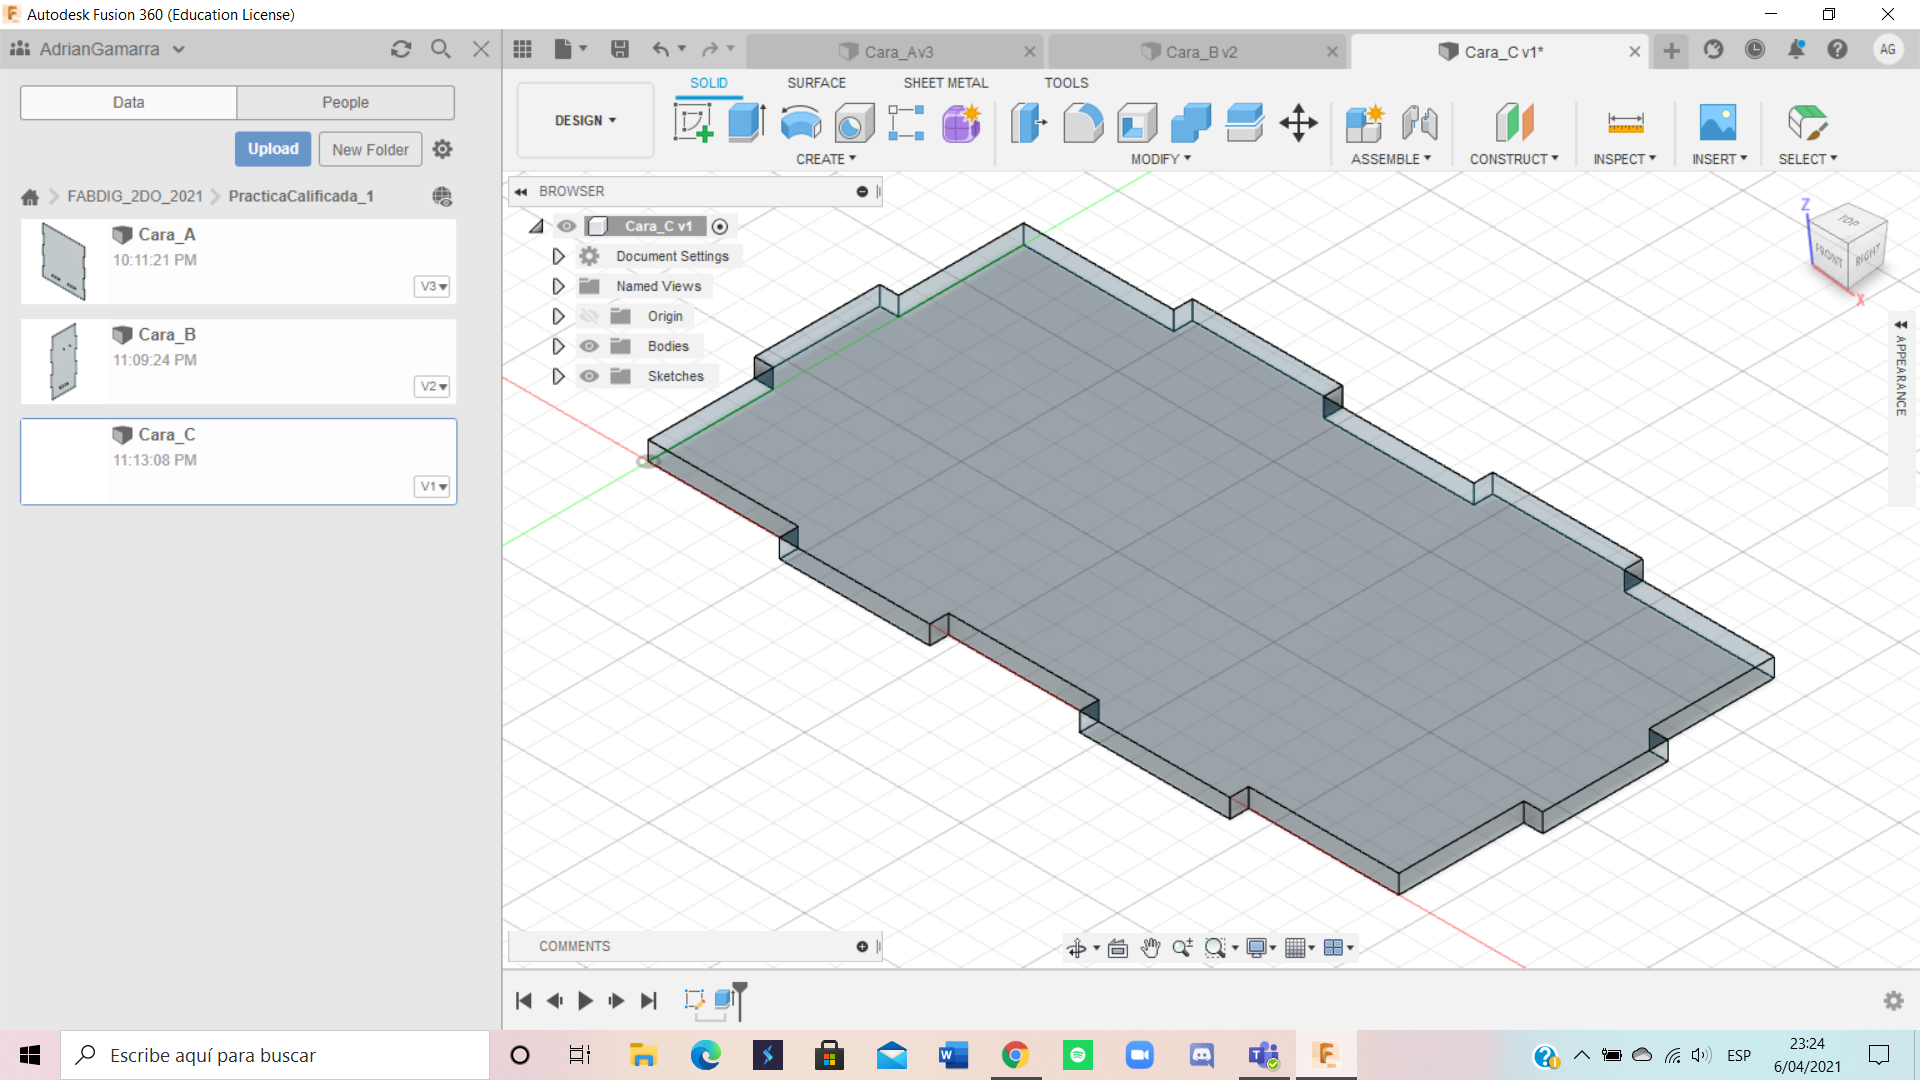Open the Help question mark menu

1837,49
